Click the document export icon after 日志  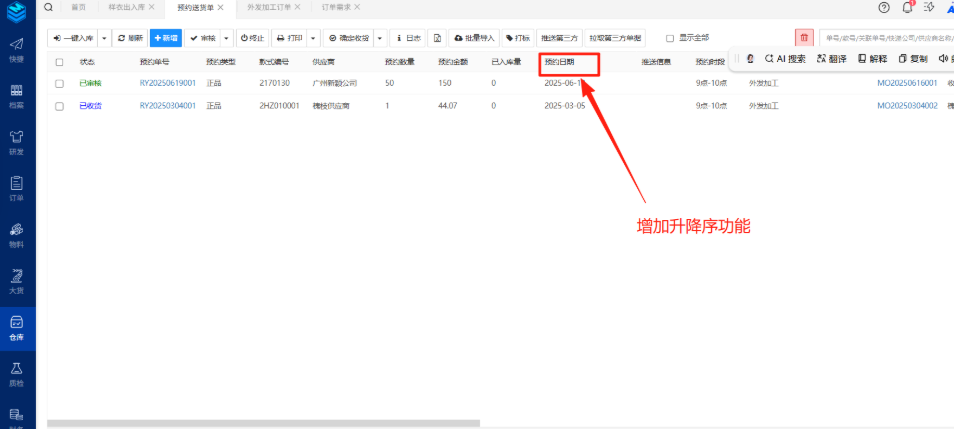point(437,38)
